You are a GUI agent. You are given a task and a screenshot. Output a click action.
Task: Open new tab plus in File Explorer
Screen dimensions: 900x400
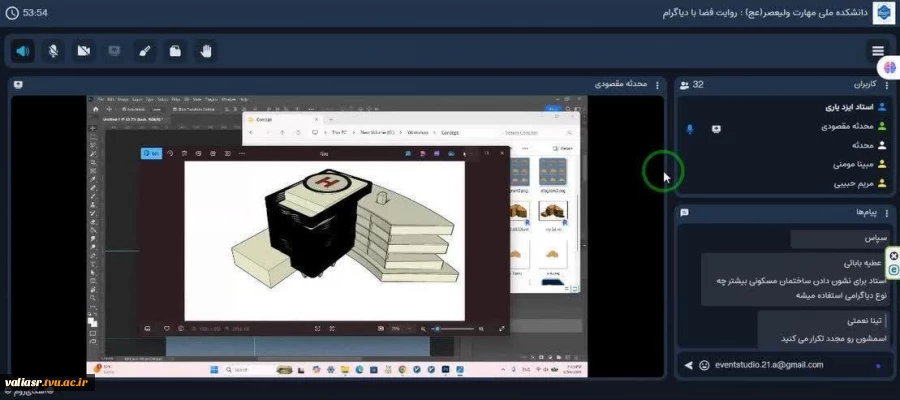coord(331,119)
